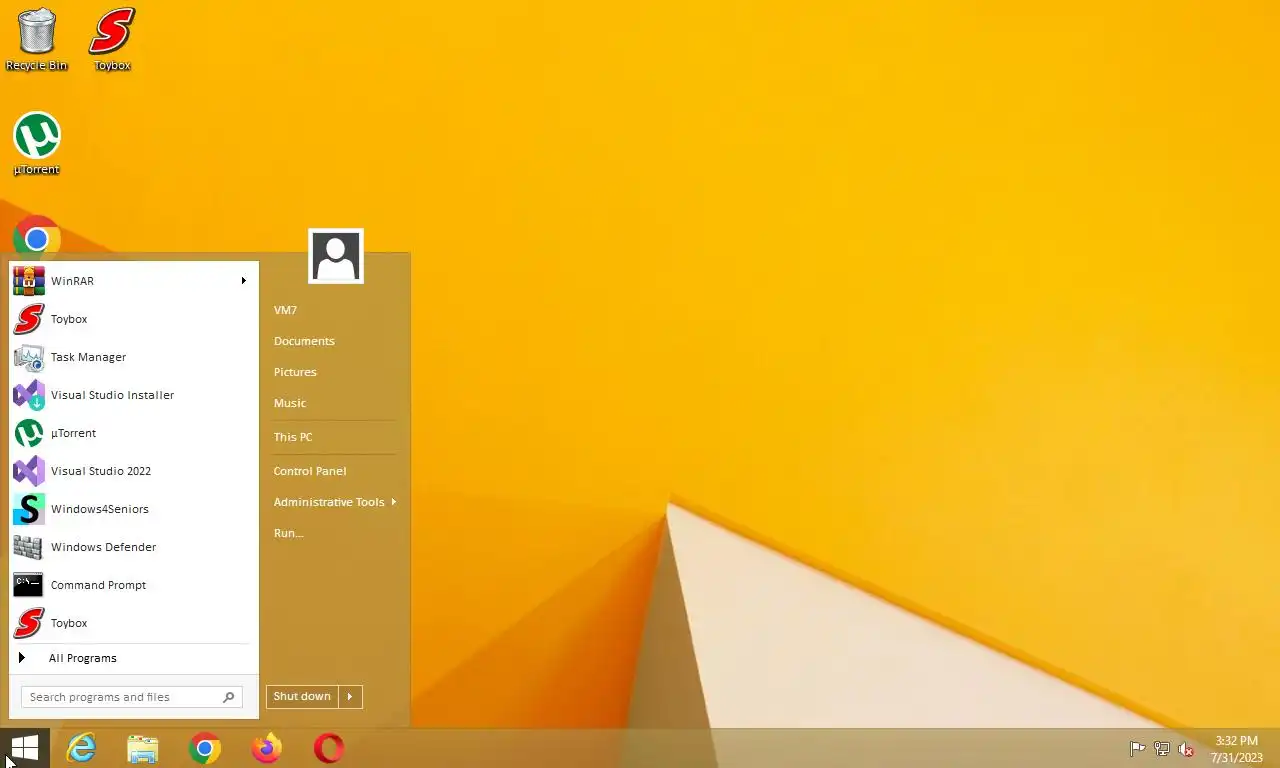Image resolution: width=1280 pixels, height=768 pixels.
Task: Click the user account picture
Action: [x=336, y=256]
